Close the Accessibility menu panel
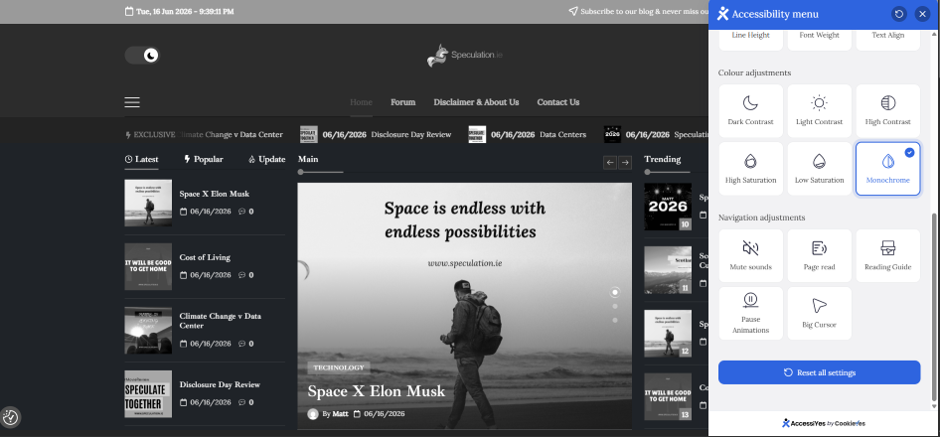 pyautogui.click(x=922, y=14)
